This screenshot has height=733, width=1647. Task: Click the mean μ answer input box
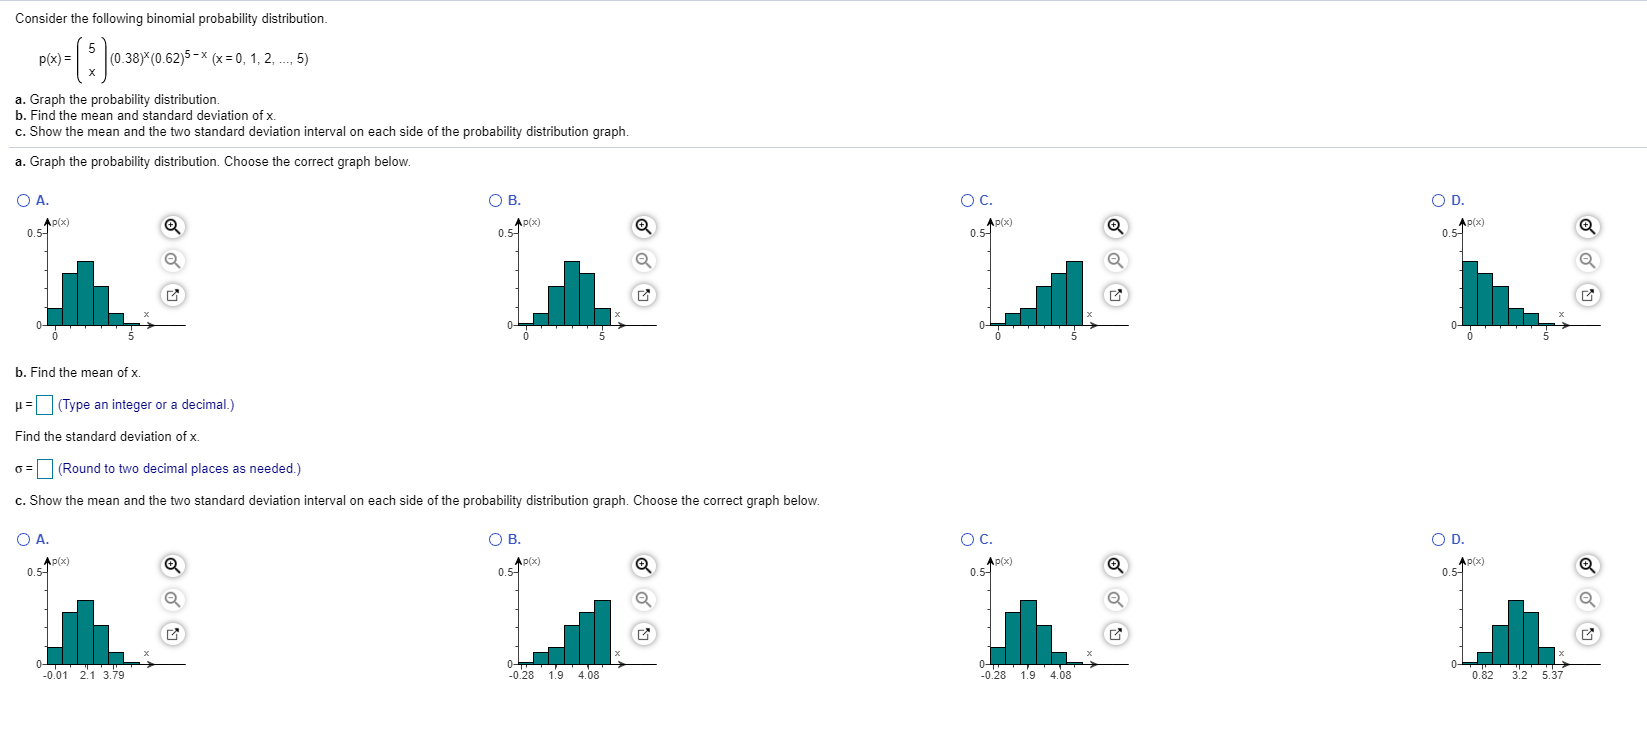(x=44, y=405)
